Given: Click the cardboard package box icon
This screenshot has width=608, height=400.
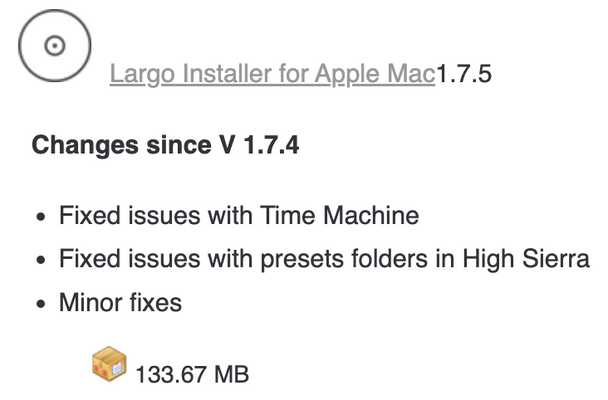Looking at the screenshot, I should (109, 364).
